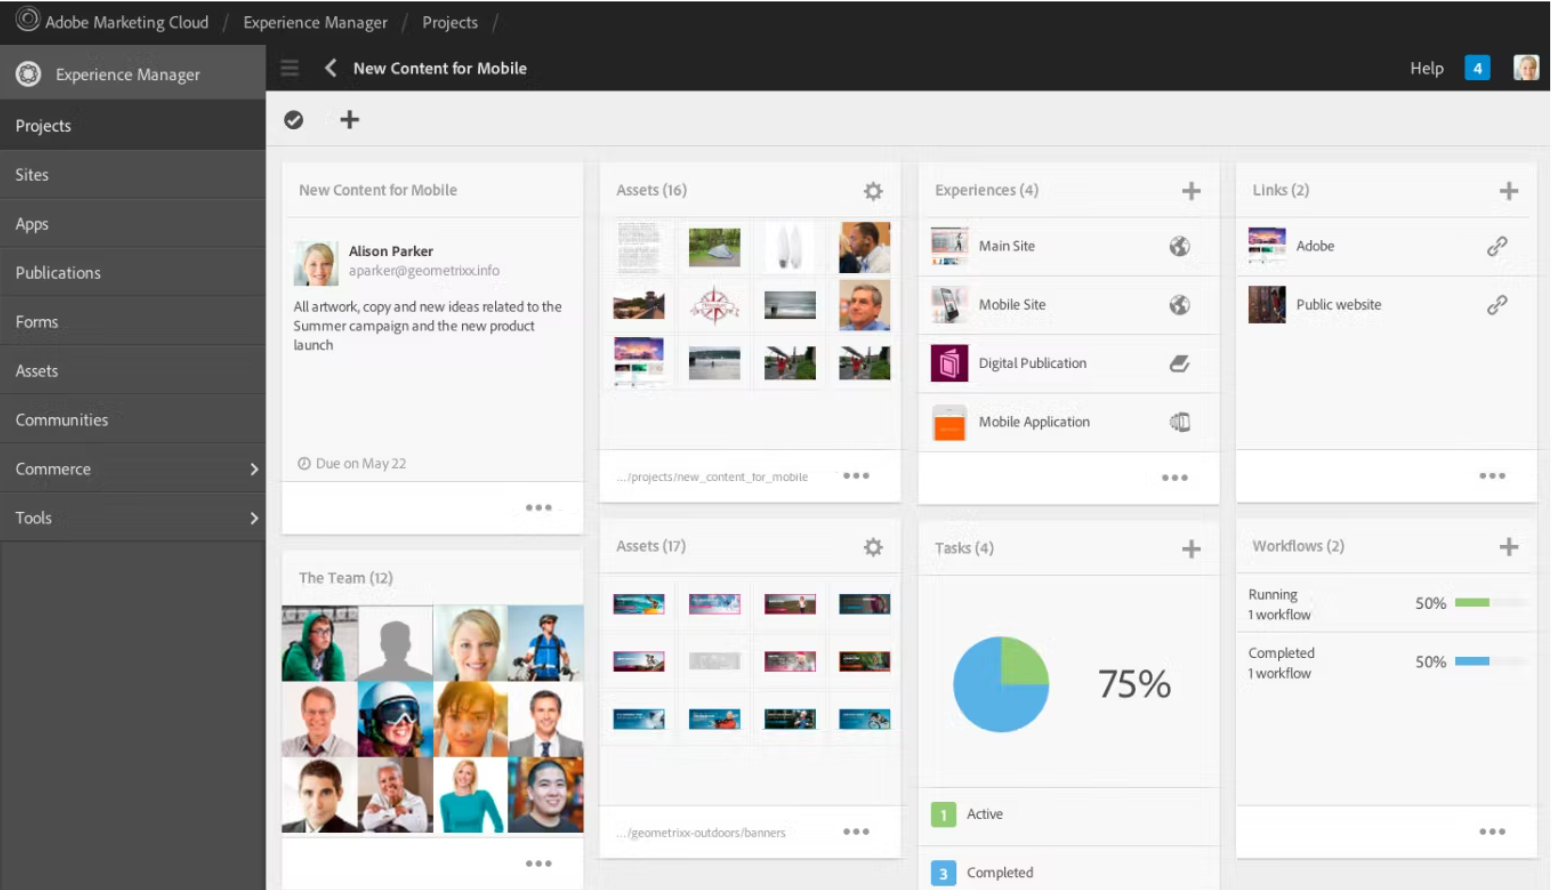Open the gear settings for Assets (16)
Image resolution: width=1552 pixels, height=890 pixels.
point(873,191)
